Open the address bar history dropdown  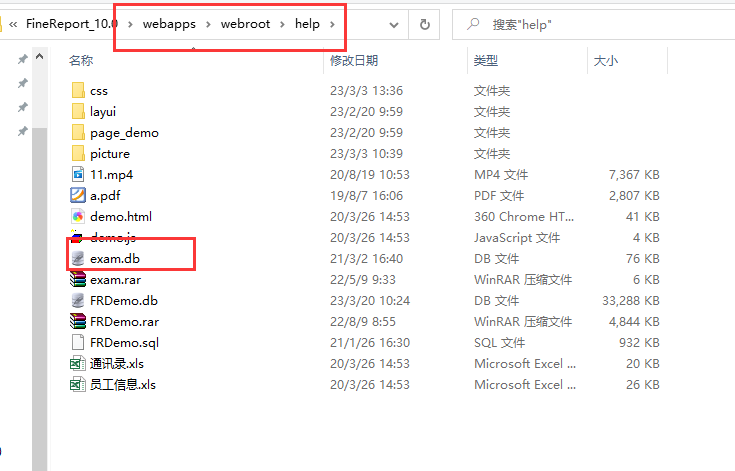point(394,25)
